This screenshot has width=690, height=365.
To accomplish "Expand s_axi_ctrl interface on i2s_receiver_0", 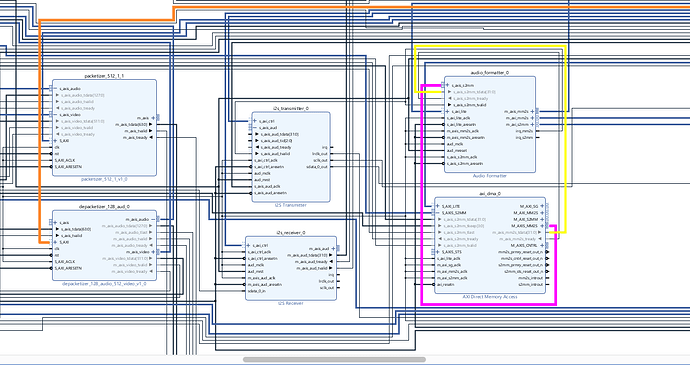I will click(248, 245).
